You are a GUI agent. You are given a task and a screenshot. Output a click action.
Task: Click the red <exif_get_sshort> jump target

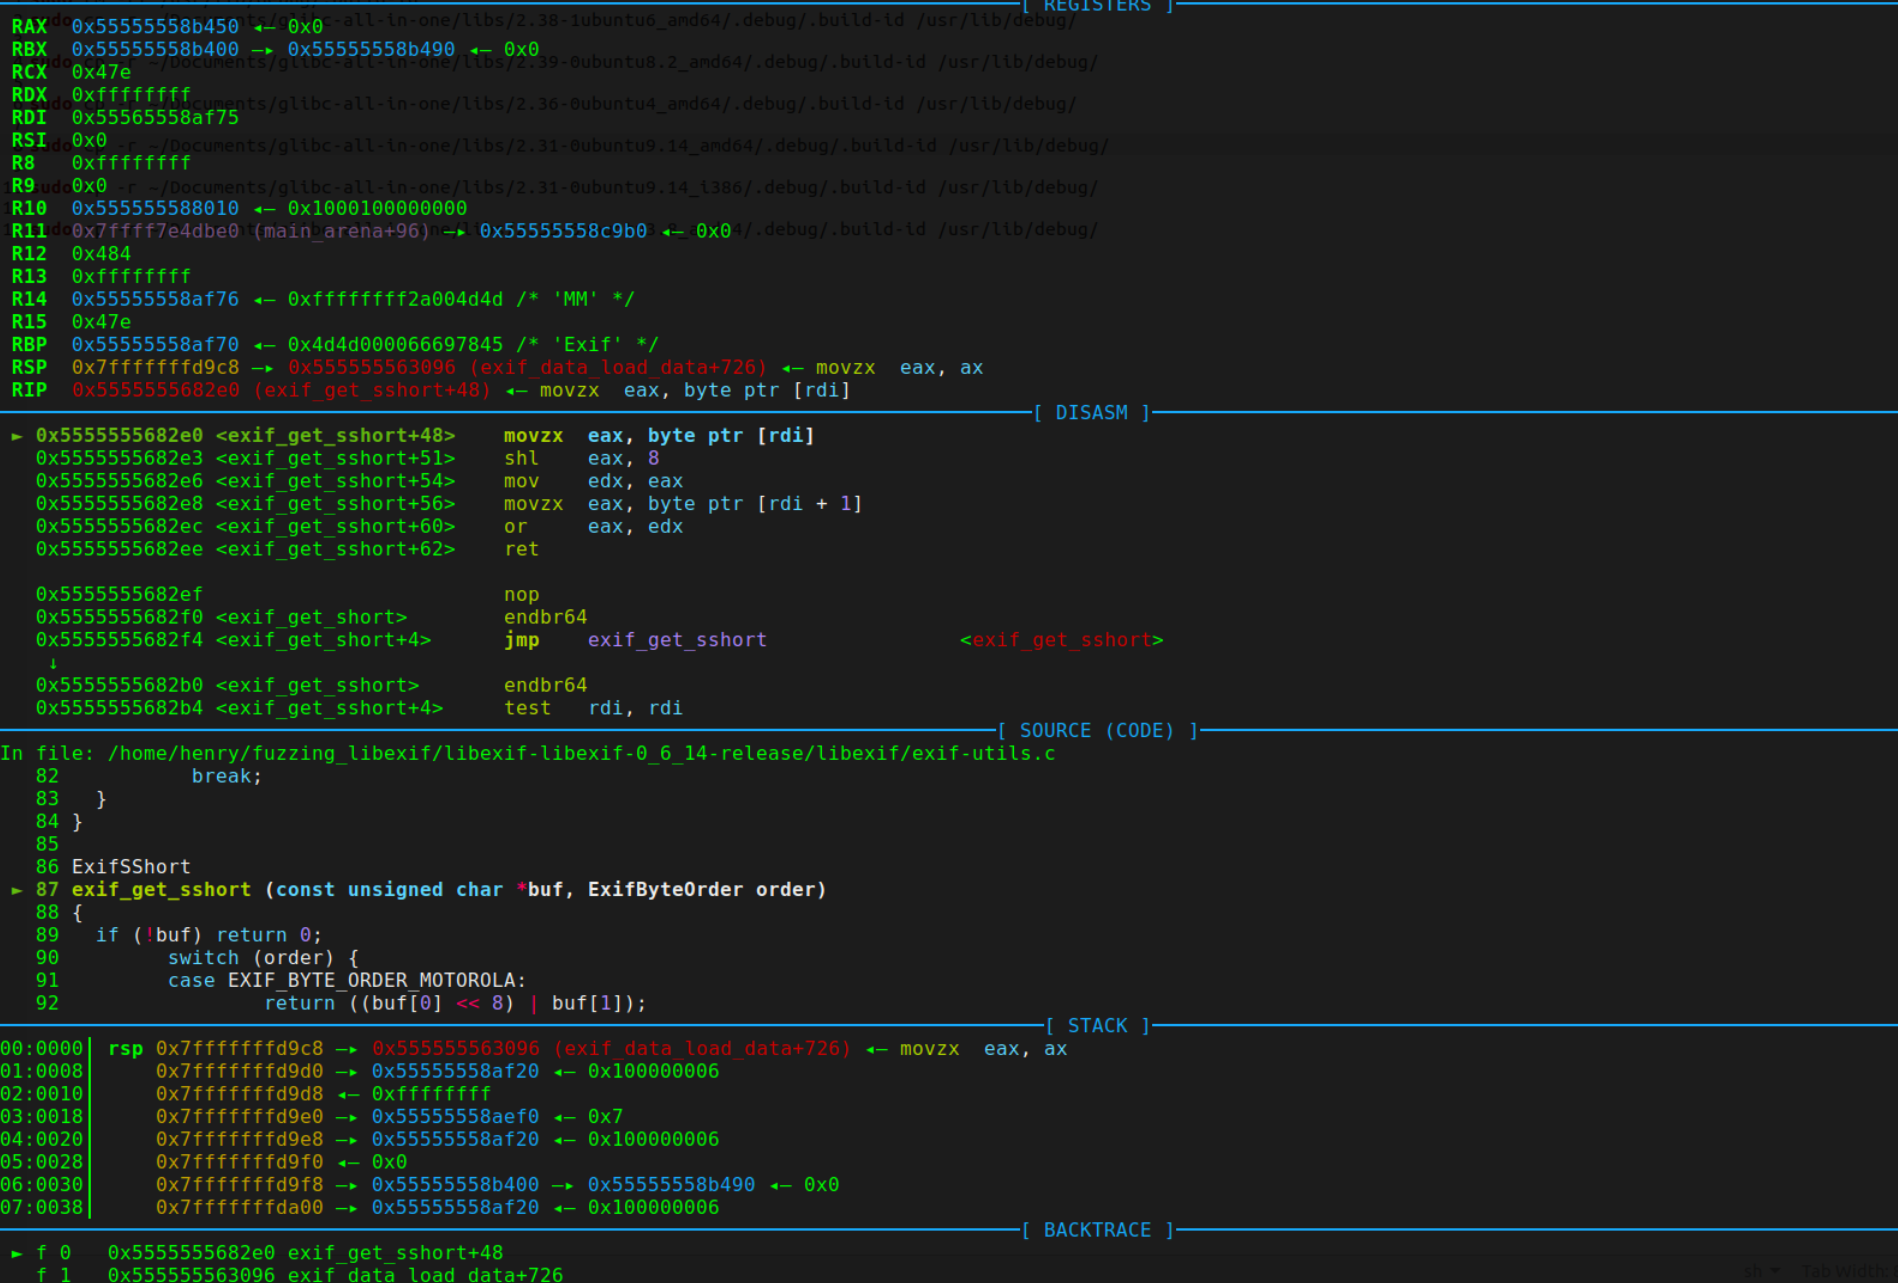[1061, 640]
